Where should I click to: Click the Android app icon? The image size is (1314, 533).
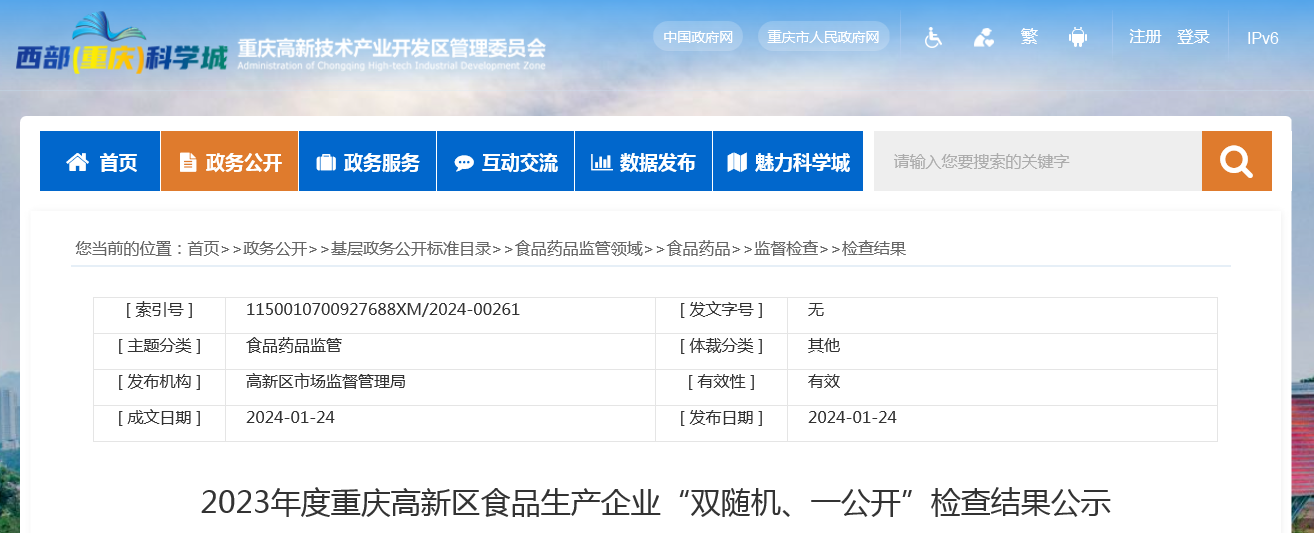pos(1077,37)
